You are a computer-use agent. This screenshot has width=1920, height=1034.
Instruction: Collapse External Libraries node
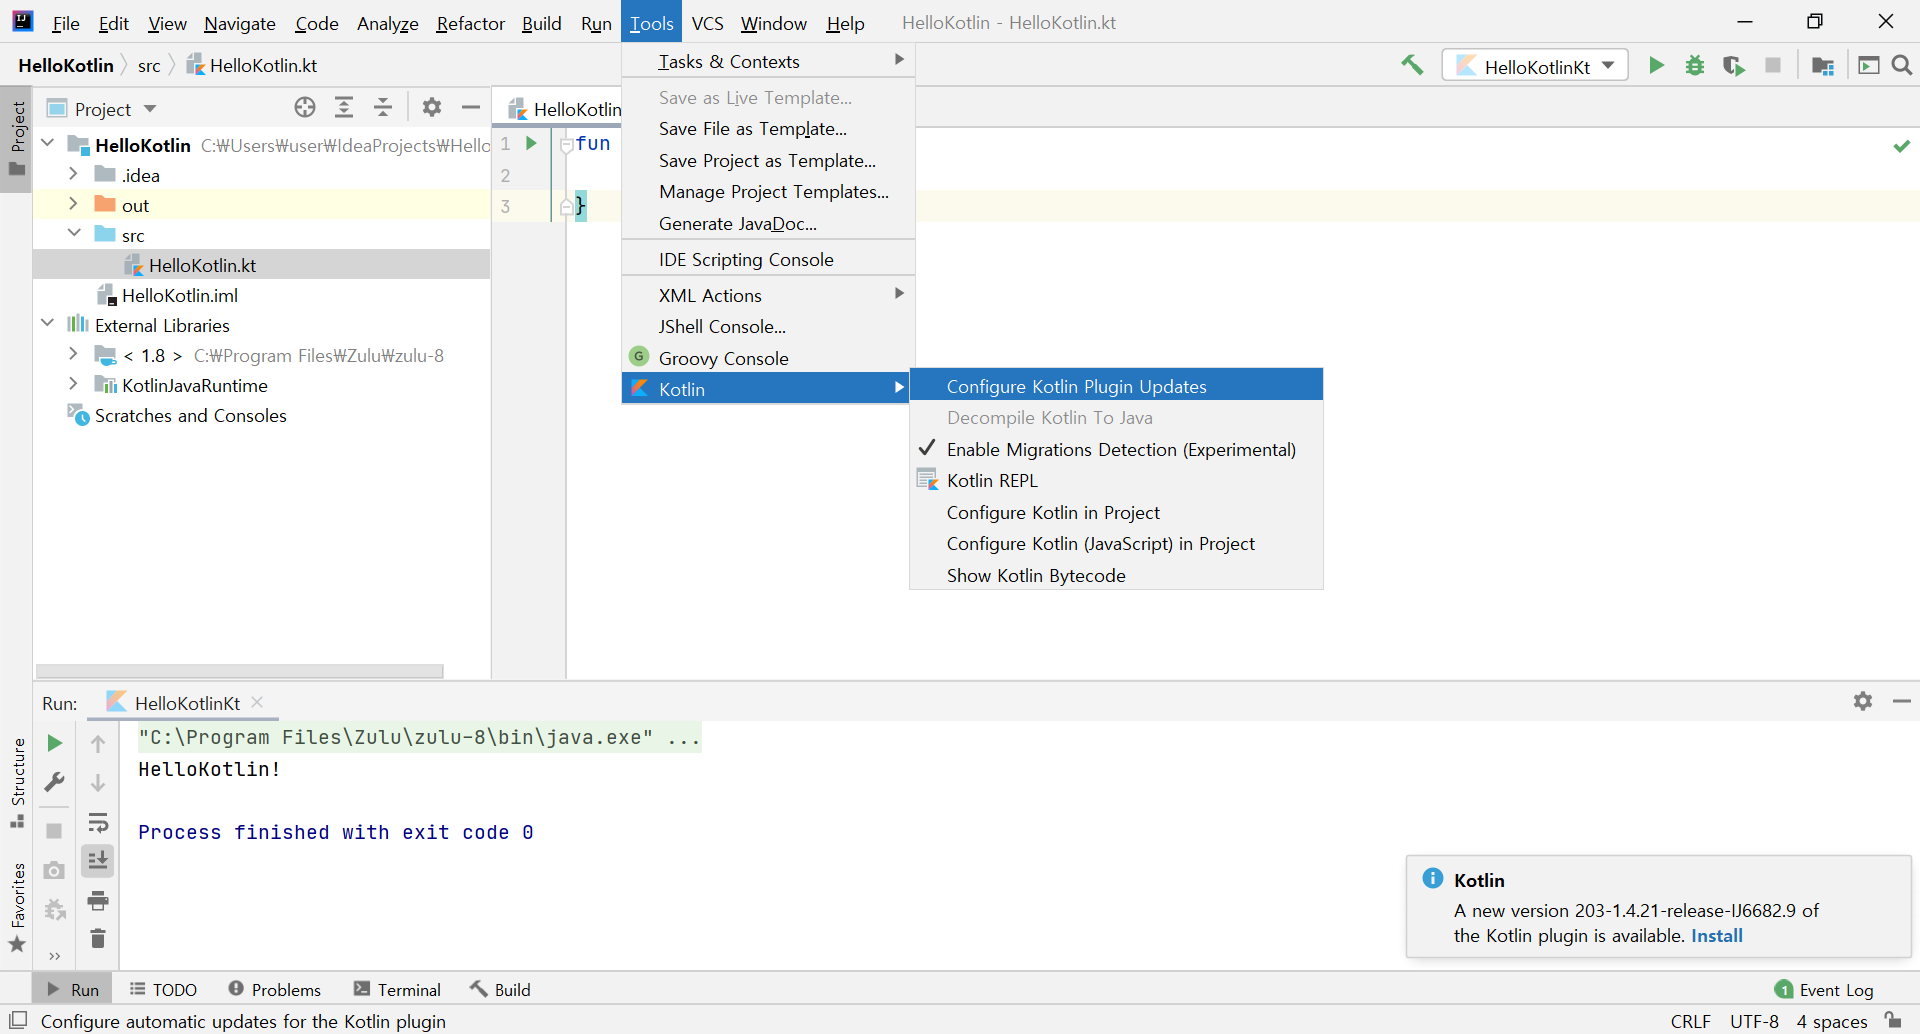(x=48, y=324)
